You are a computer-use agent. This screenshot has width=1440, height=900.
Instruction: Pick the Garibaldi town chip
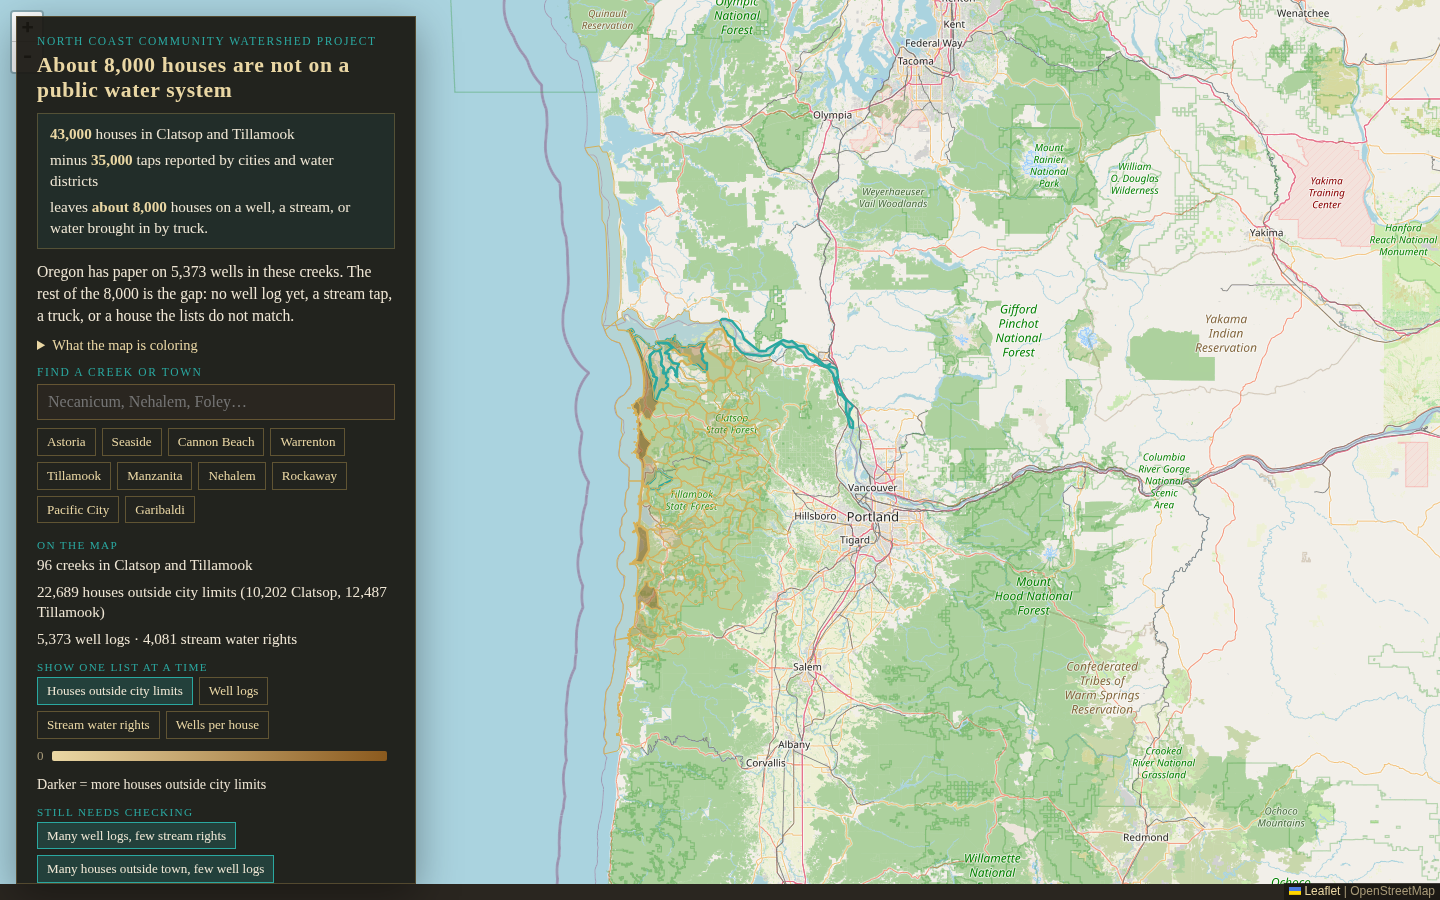[x=160, y=510]
